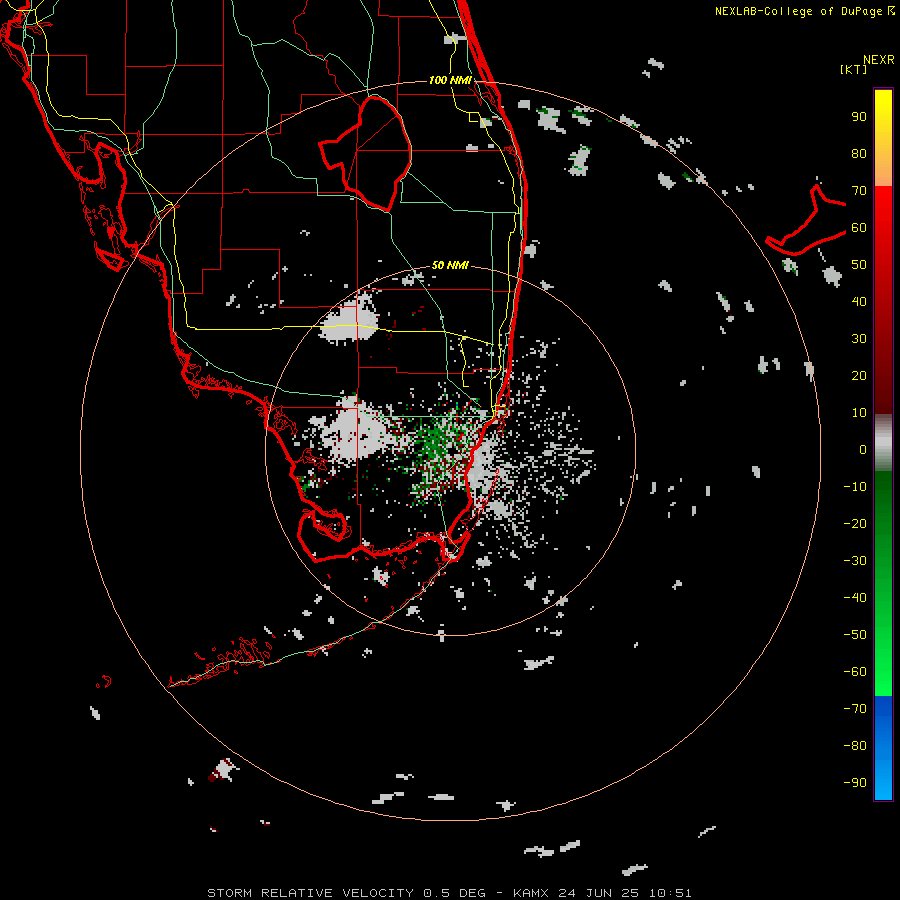Image resolution: width=900 pixels, height=900 pixels.
Task: Click the large gray echo under the 50 NMI label
Action: coord(350,320)
